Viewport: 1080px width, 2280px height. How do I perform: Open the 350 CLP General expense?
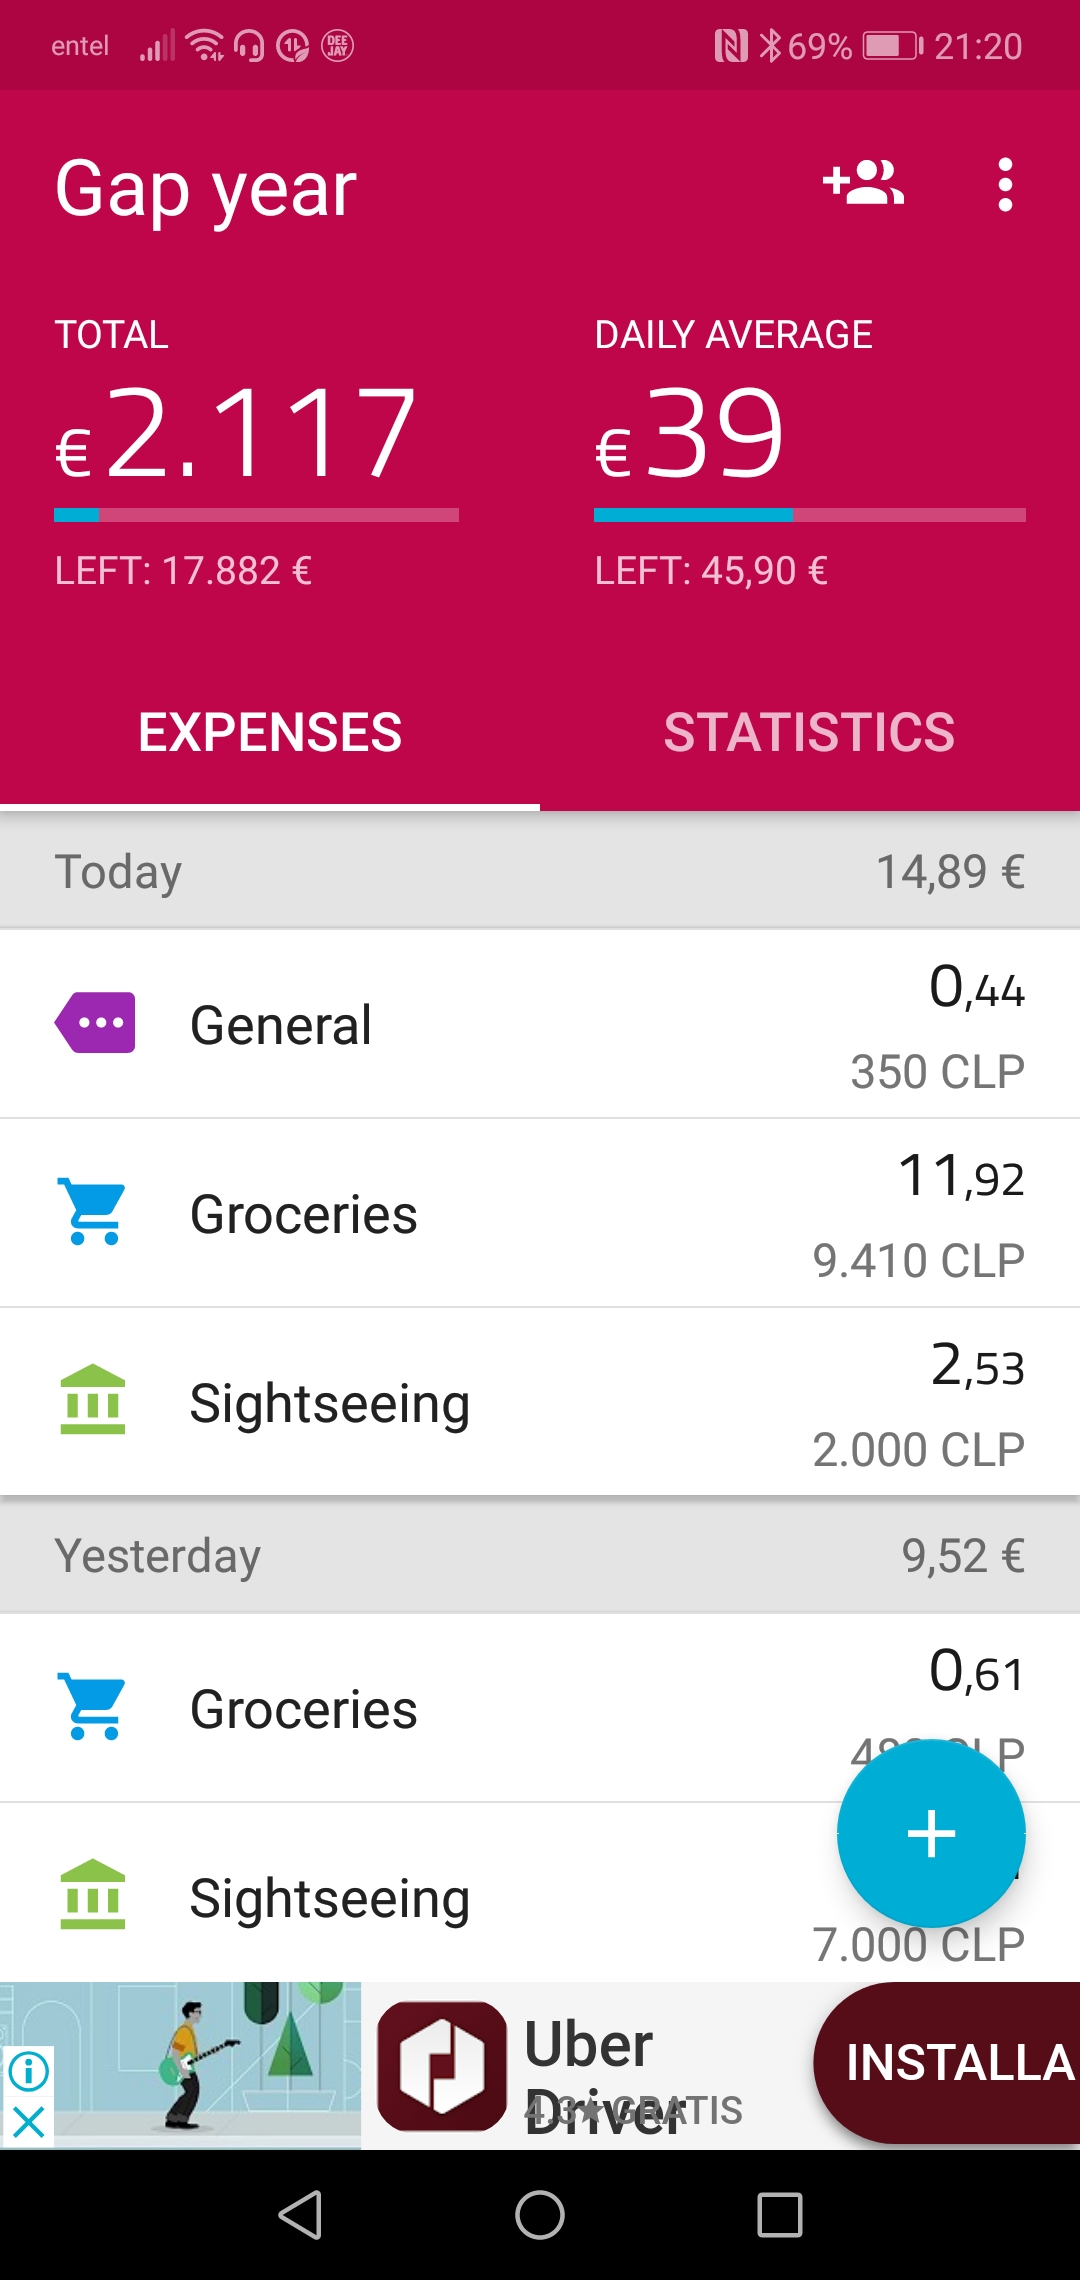[540, 1024]
